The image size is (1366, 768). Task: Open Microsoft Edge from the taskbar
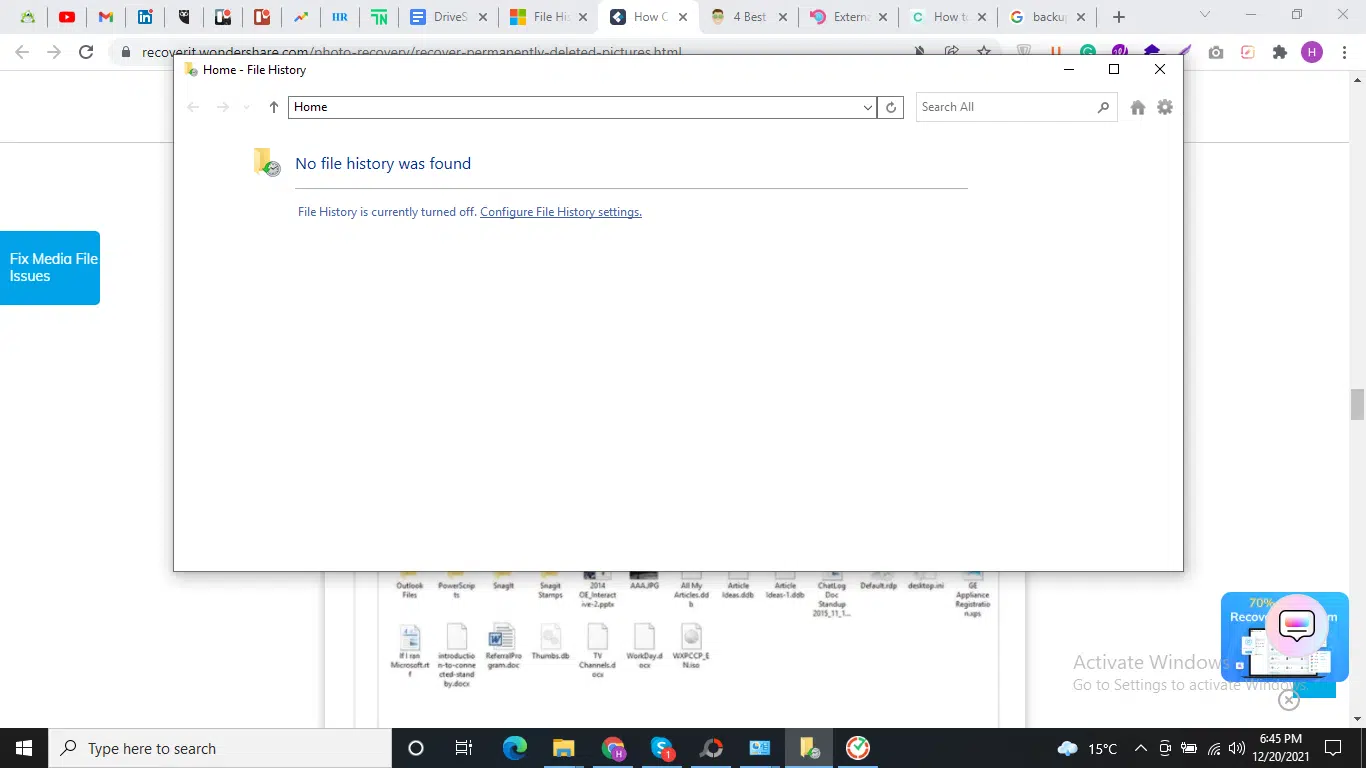pos(514,748)
